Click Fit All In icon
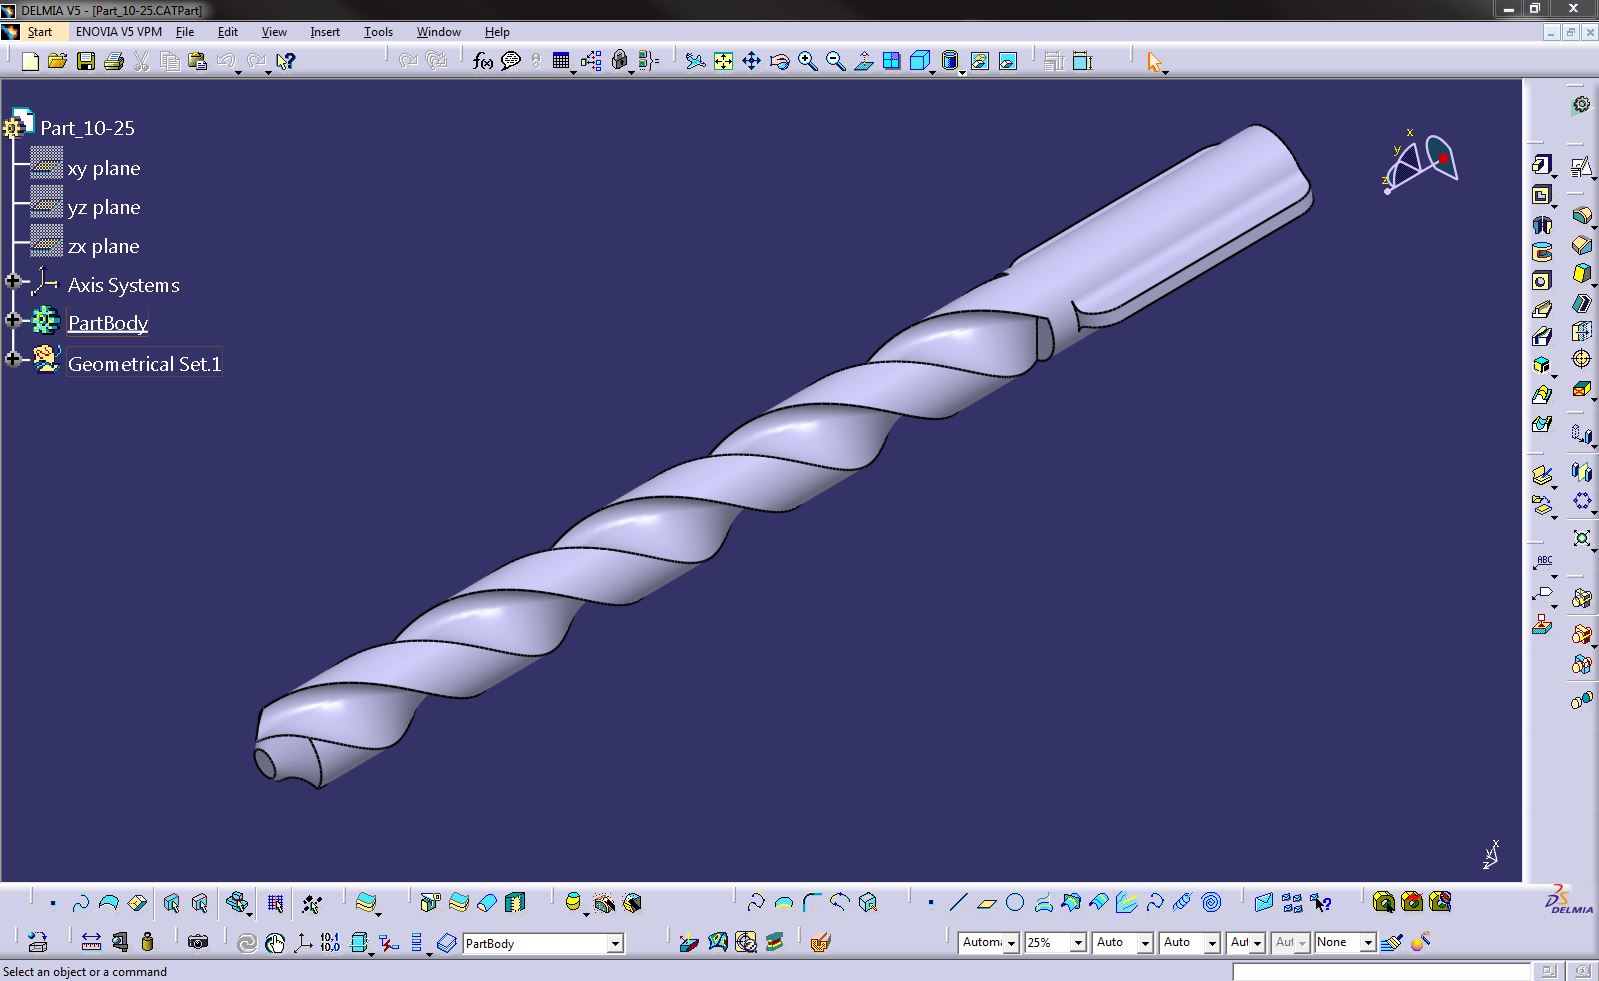 pyautogui.click(x=723, y=62)
